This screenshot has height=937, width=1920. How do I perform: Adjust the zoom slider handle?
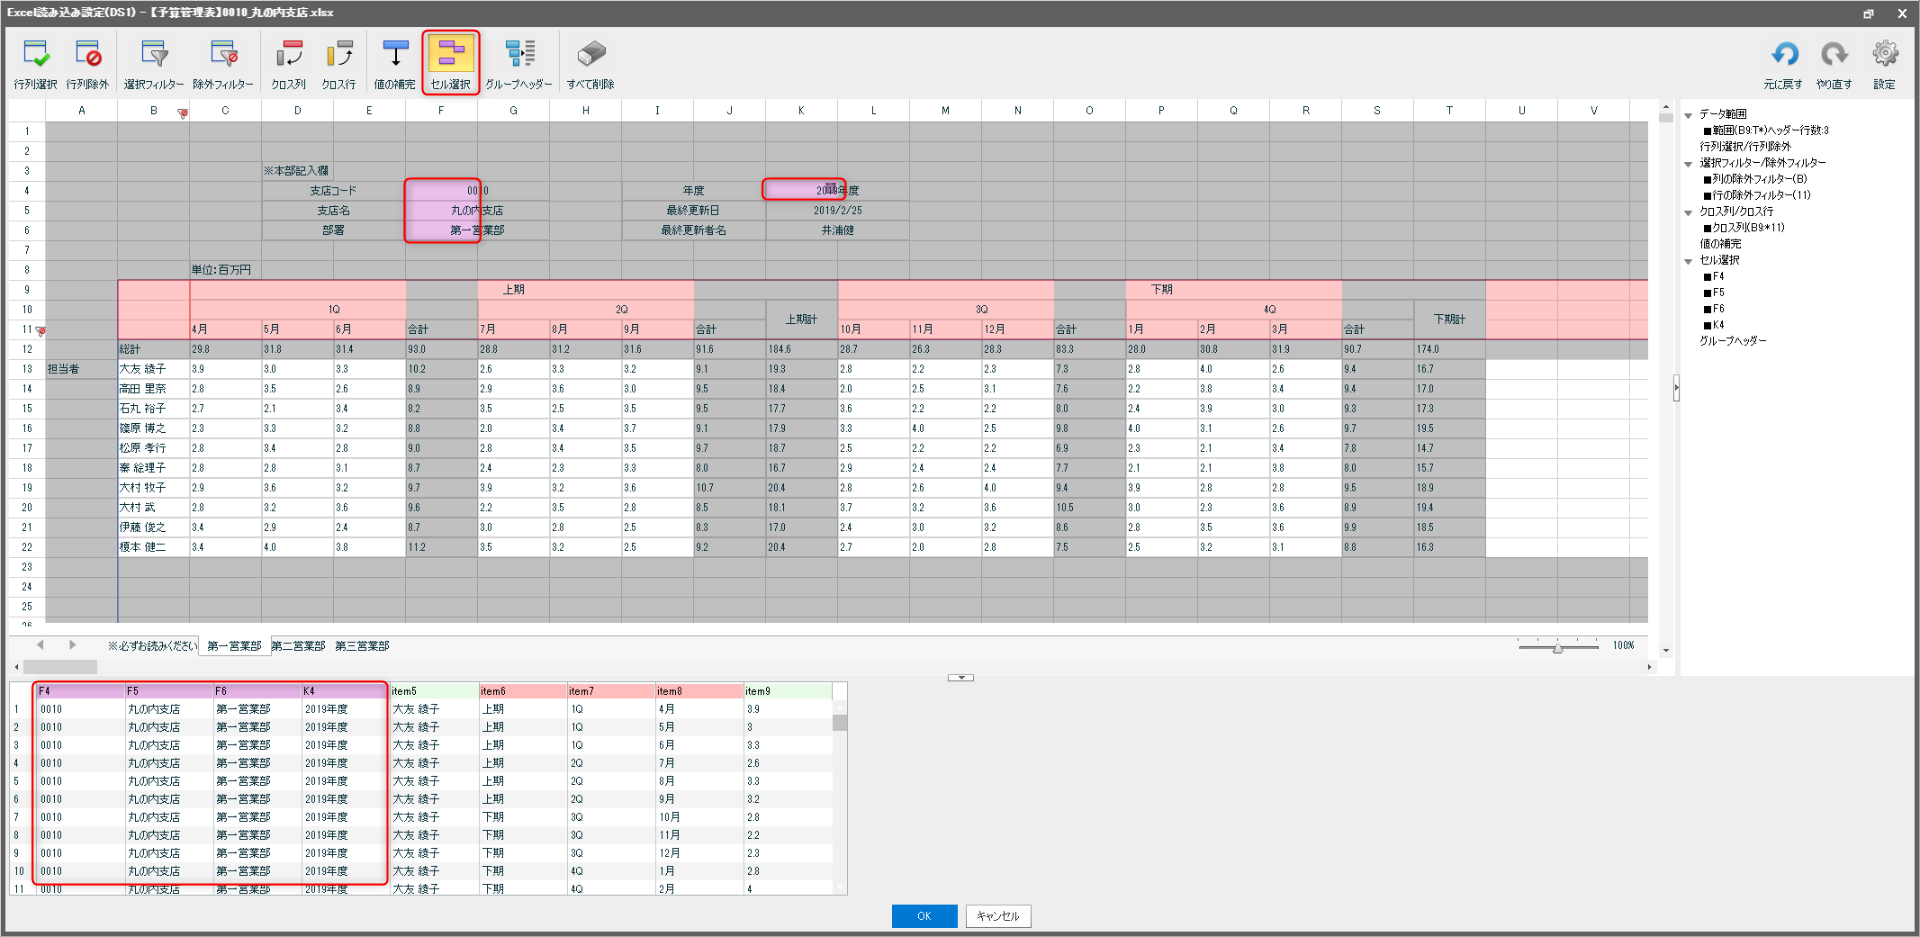pyautogui.click(x=1558, y=648)
